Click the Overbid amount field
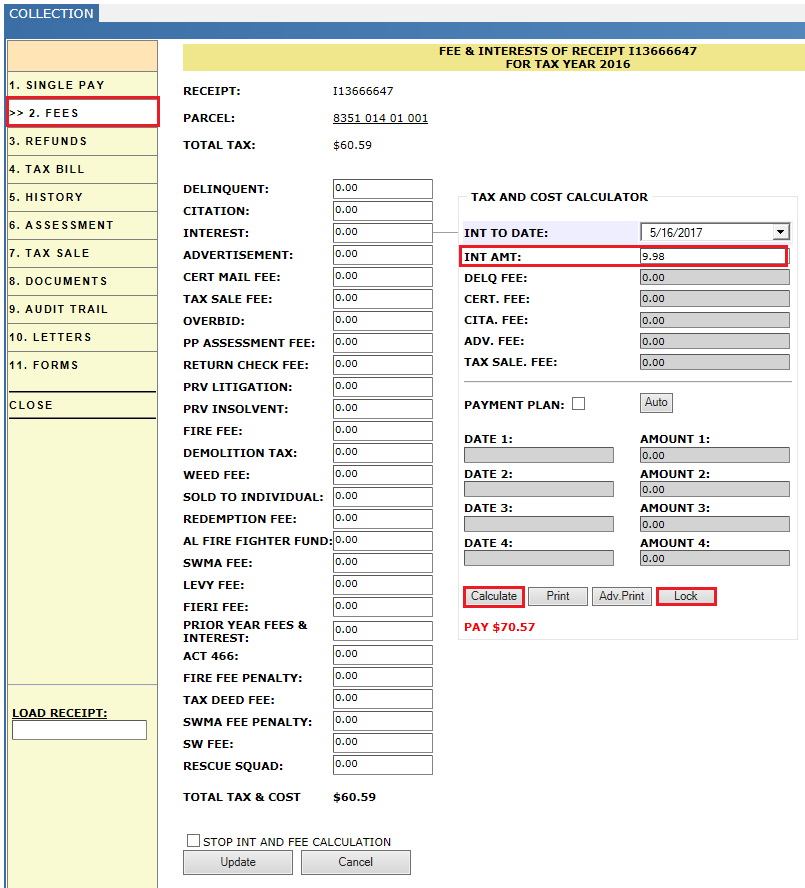Screen dimensions: 805x888 382,321
